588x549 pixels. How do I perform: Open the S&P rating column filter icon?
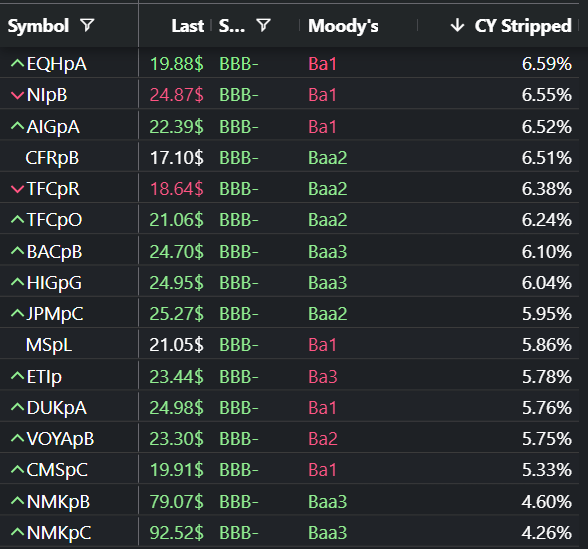(x=264, y=26)
